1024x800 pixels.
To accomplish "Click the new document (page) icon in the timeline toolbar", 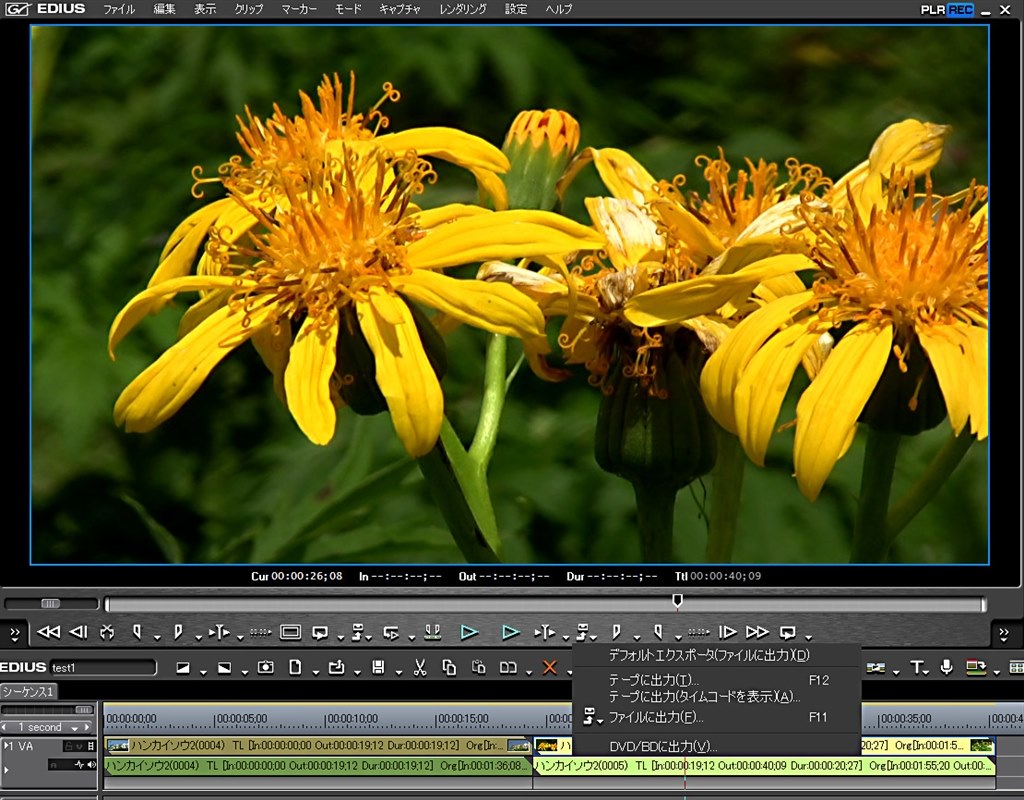I will coord(295,667).
